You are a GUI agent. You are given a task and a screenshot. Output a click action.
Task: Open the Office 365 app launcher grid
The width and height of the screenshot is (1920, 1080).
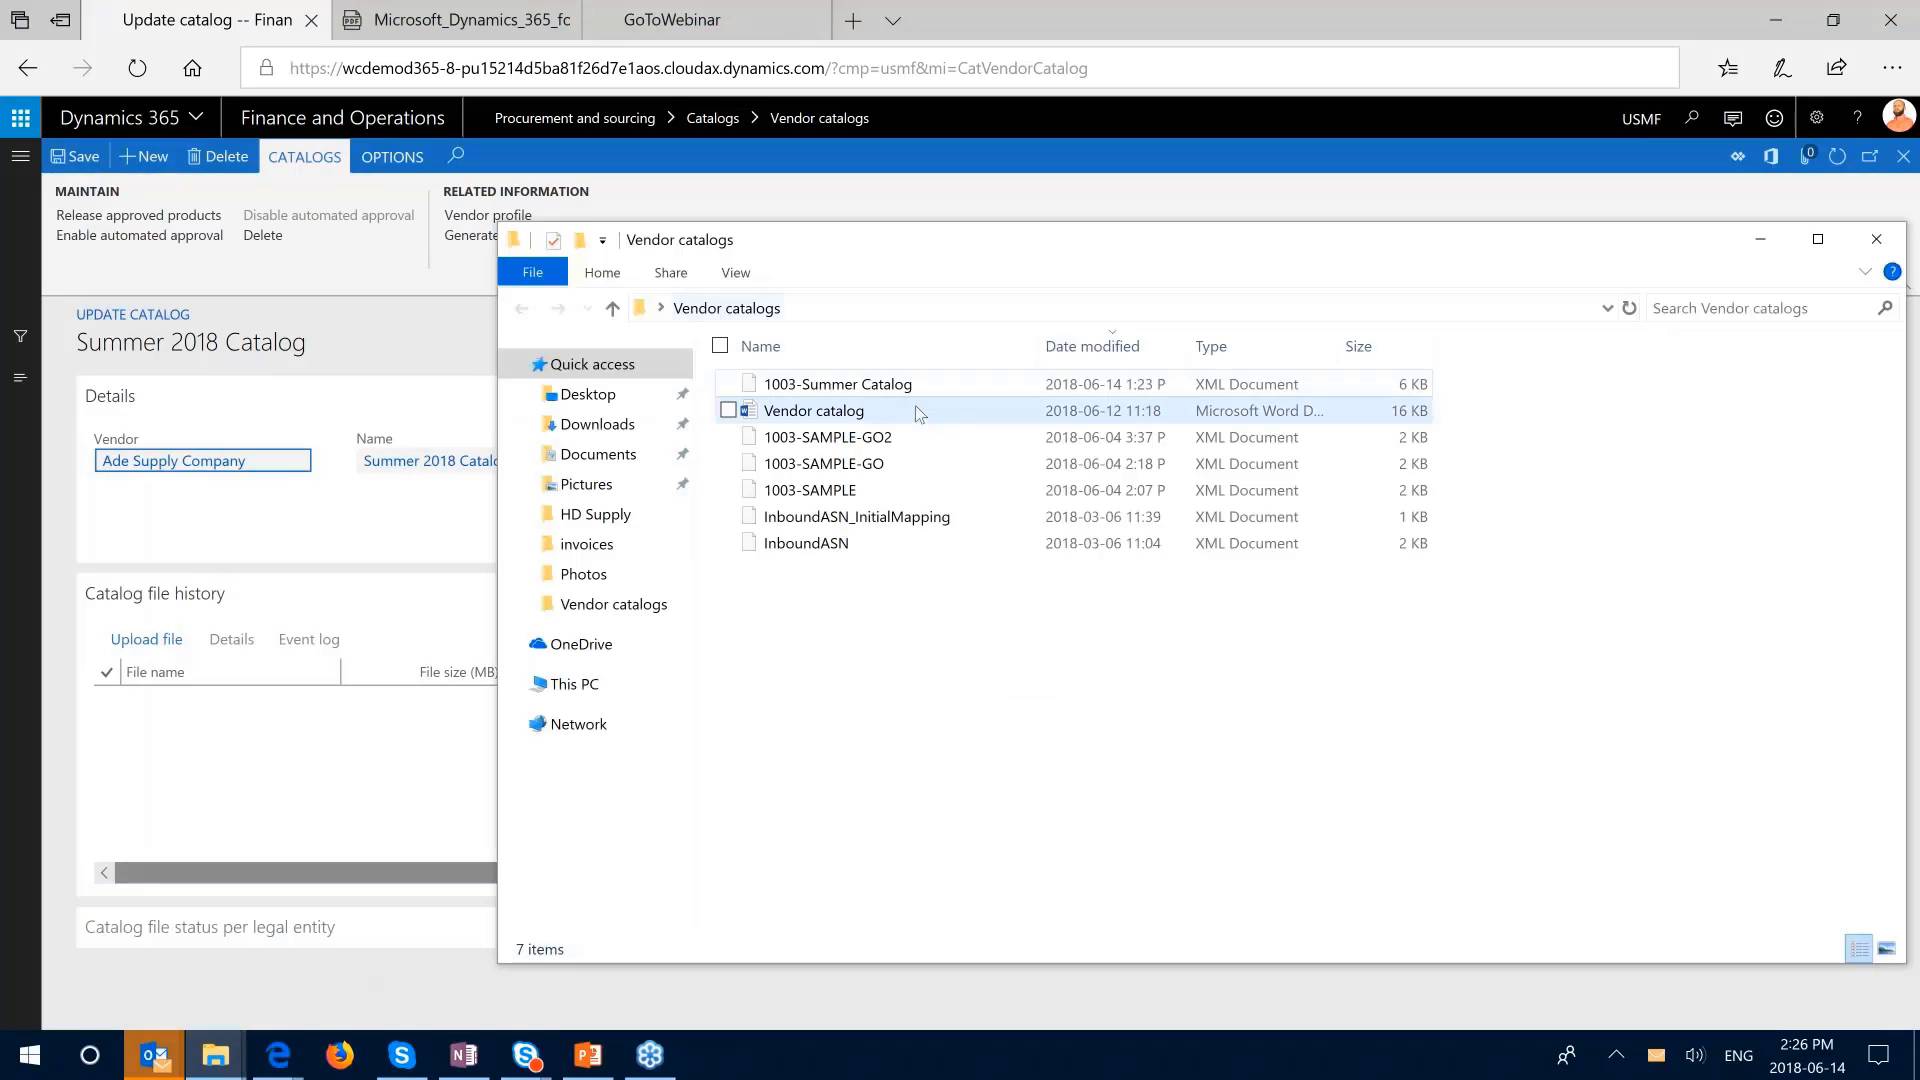coord(20,117)
